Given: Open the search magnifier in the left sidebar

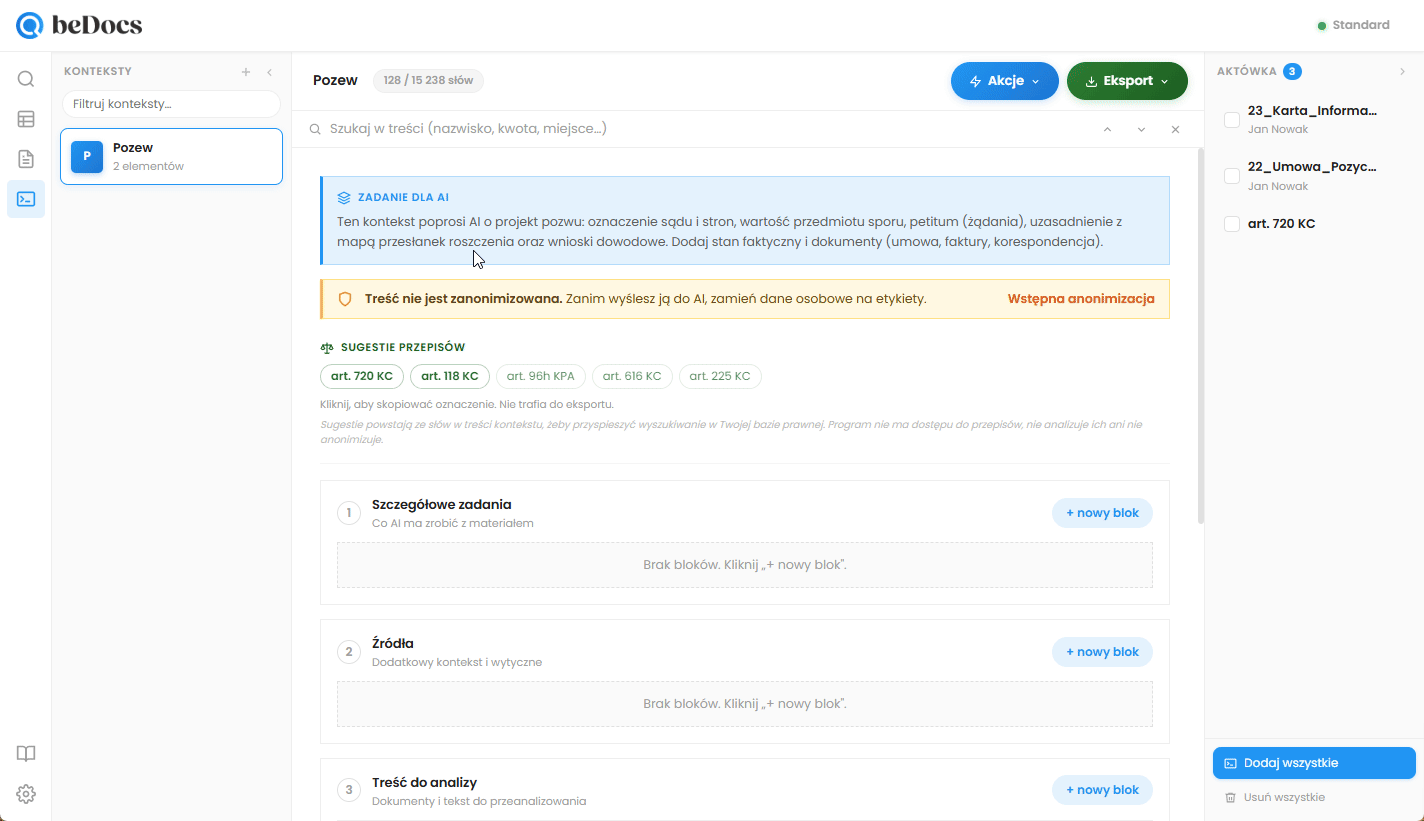Looking at the screenshot, I should [x=26, y=79].
